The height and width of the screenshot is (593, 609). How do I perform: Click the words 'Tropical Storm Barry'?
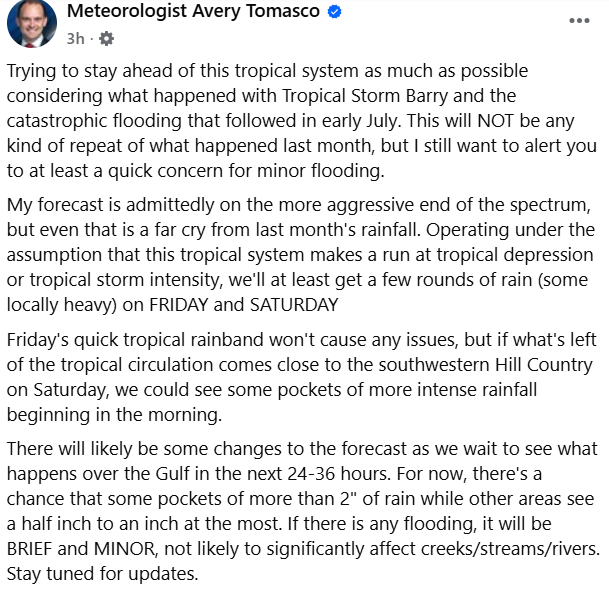(x=365, y=96)
